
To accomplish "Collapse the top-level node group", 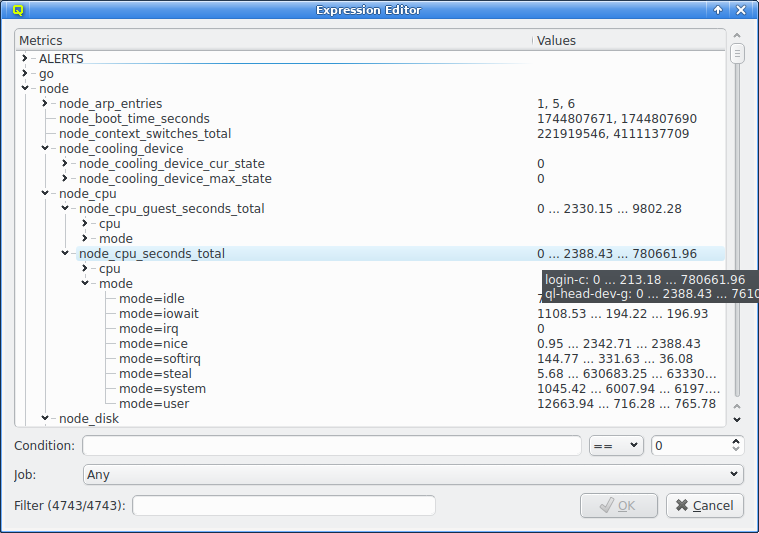I will click(25, 88).
